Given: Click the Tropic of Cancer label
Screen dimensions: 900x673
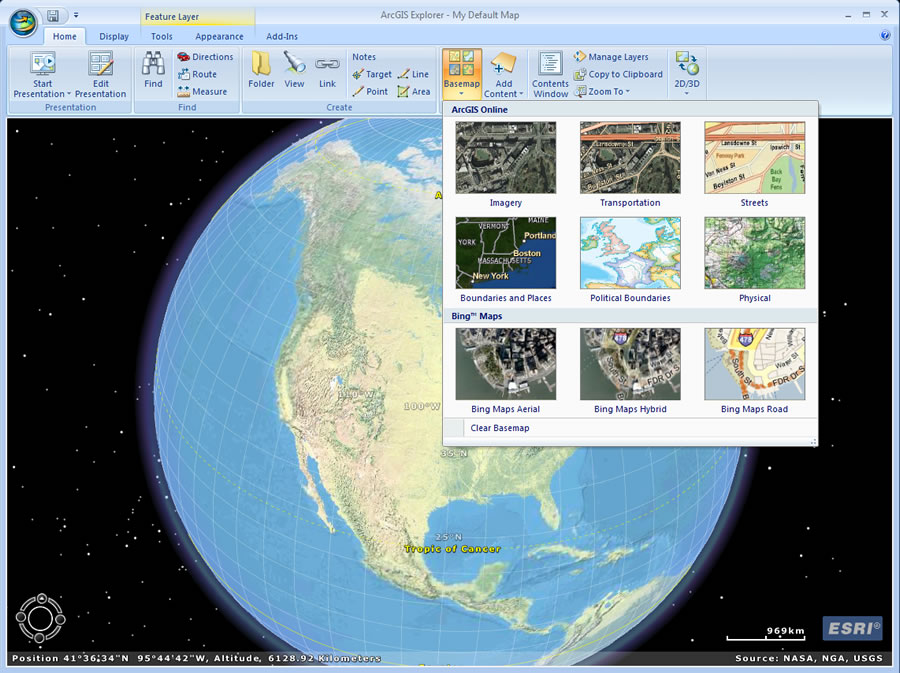Looking at the screenshot, I should click(x=452, y=549).
